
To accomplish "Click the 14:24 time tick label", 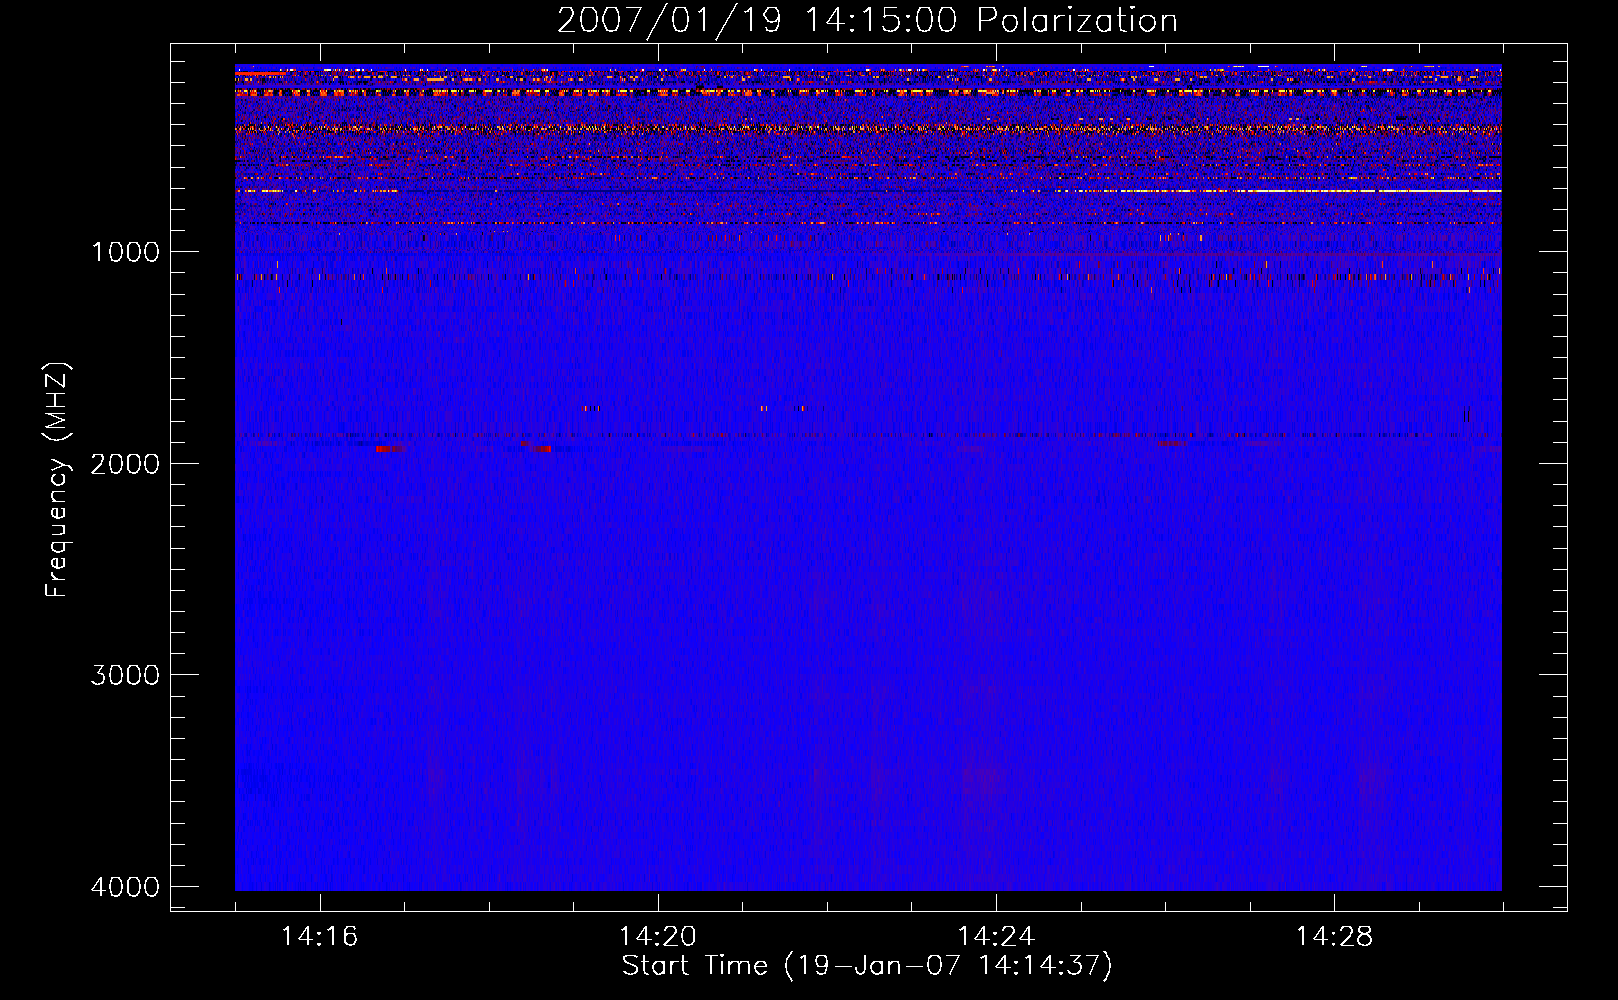I will (996, 937).
